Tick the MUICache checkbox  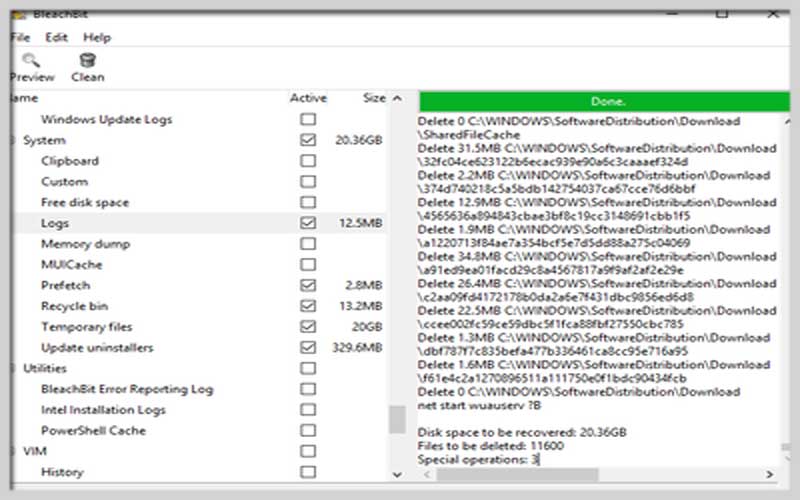(308, 264)
